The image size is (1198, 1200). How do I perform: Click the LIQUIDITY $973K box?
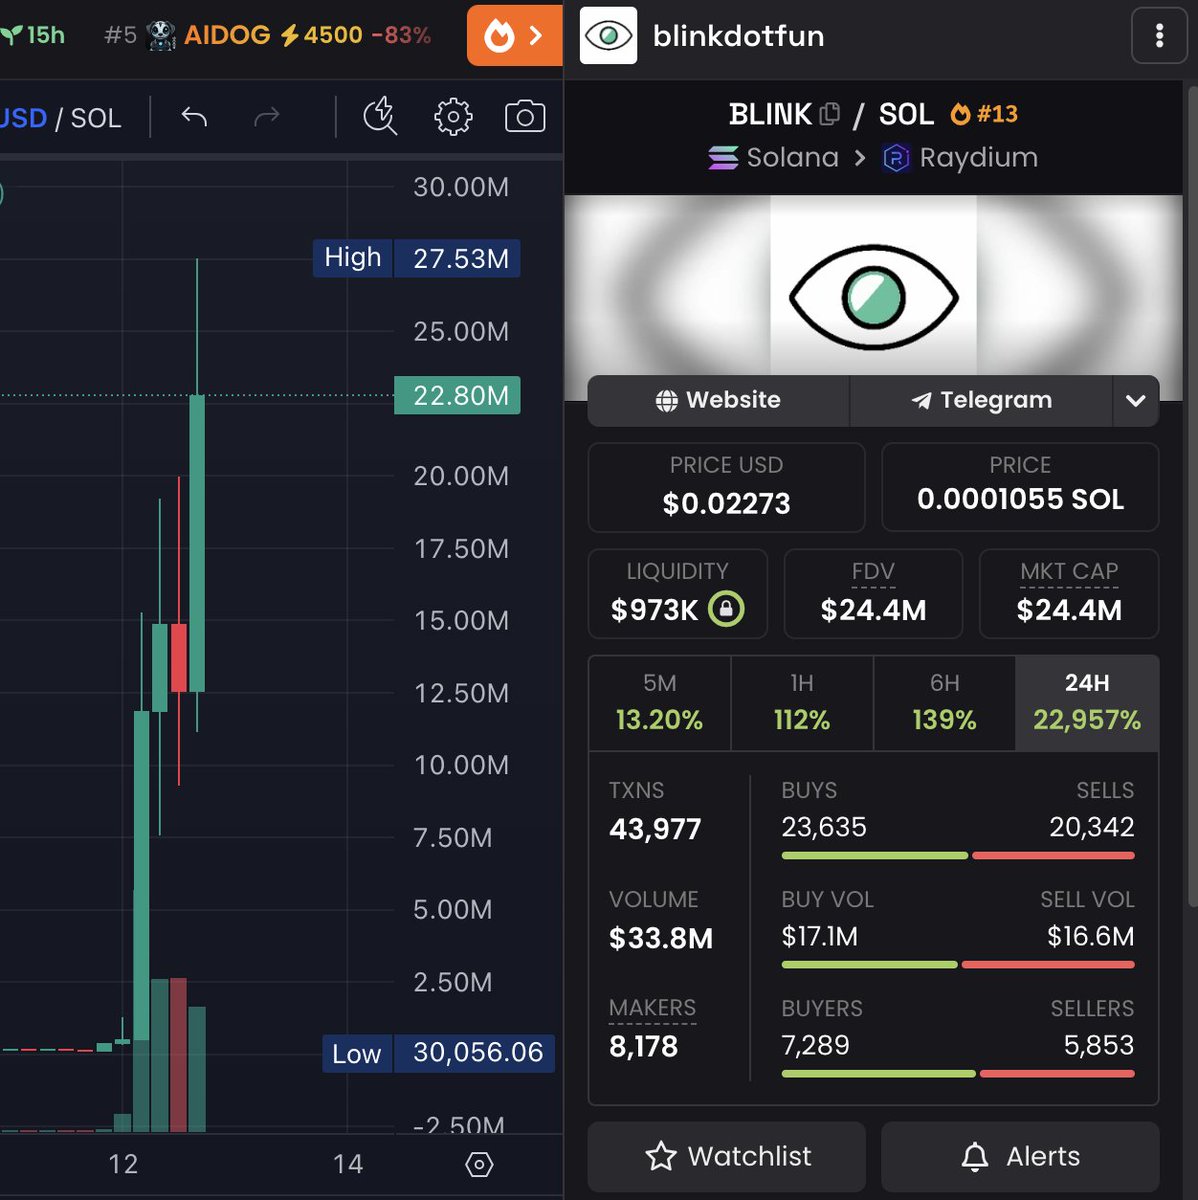(678, 594)
